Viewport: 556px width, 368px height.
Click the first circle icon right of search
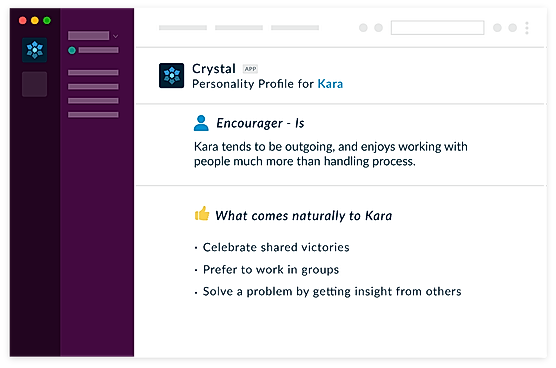click(x=497, y=28)
